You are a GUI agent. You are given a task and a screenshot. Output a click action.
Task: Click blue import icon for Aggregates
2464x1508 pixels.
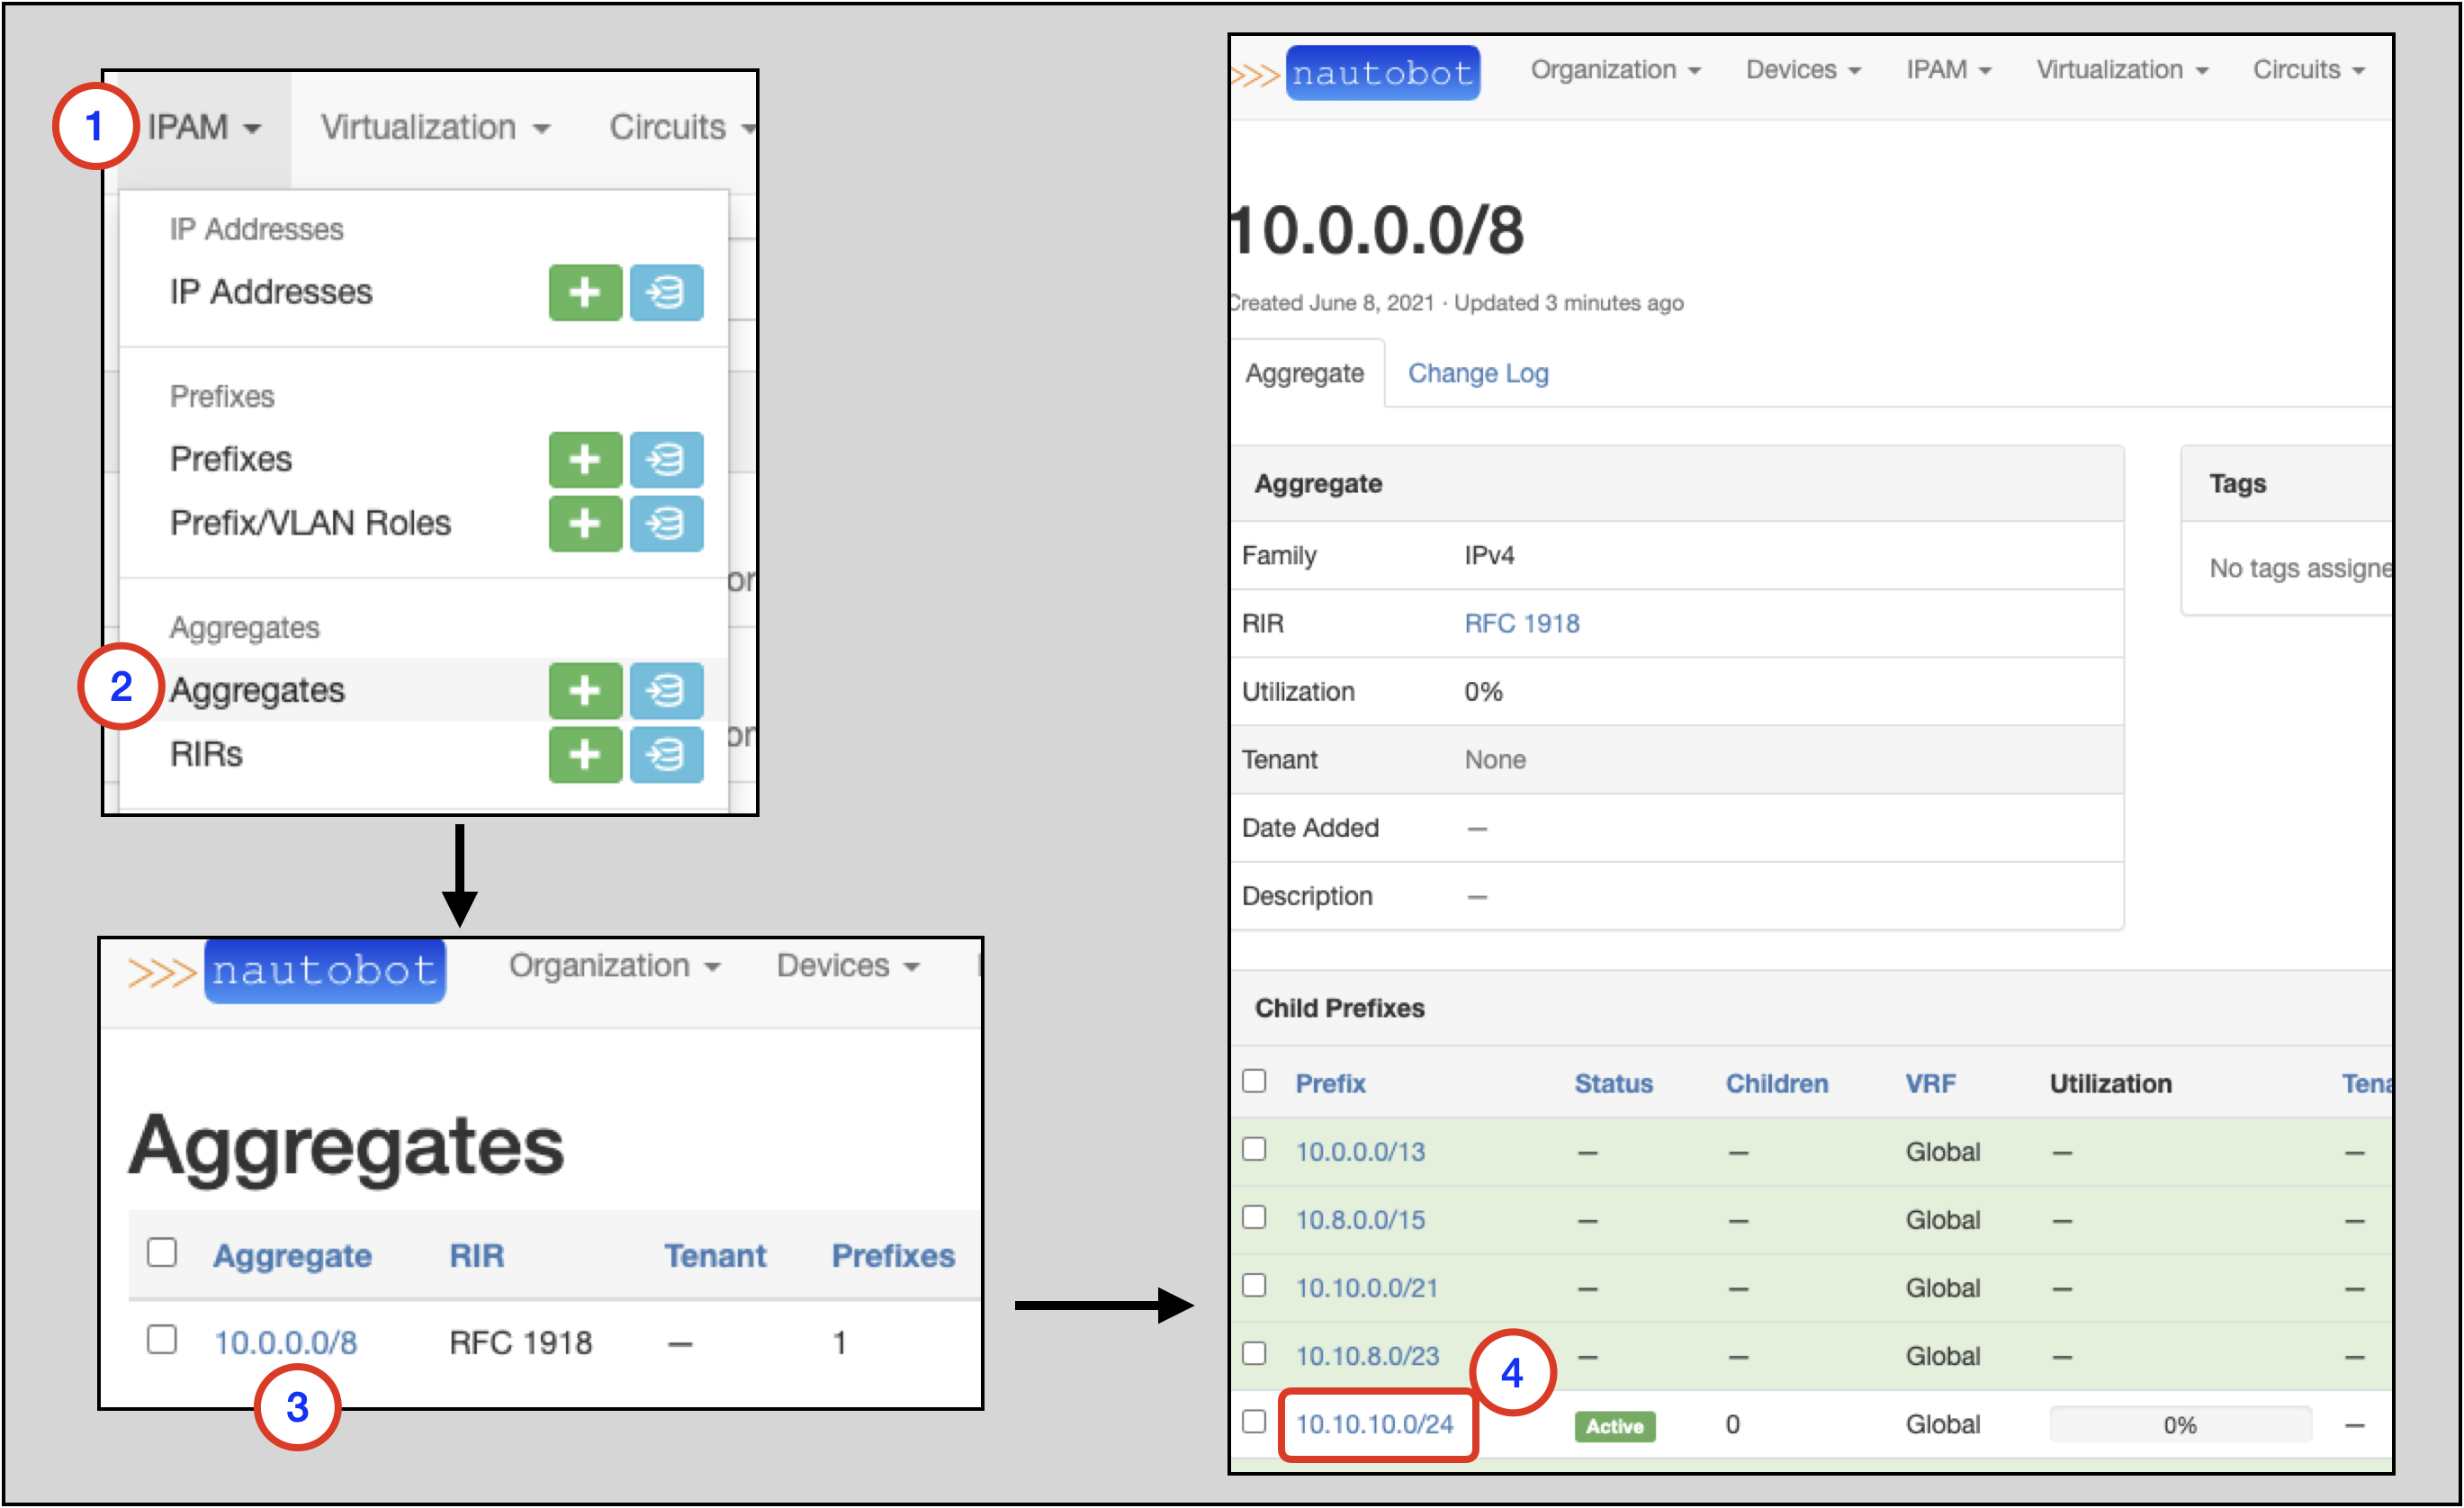click(x=666, y=690)
